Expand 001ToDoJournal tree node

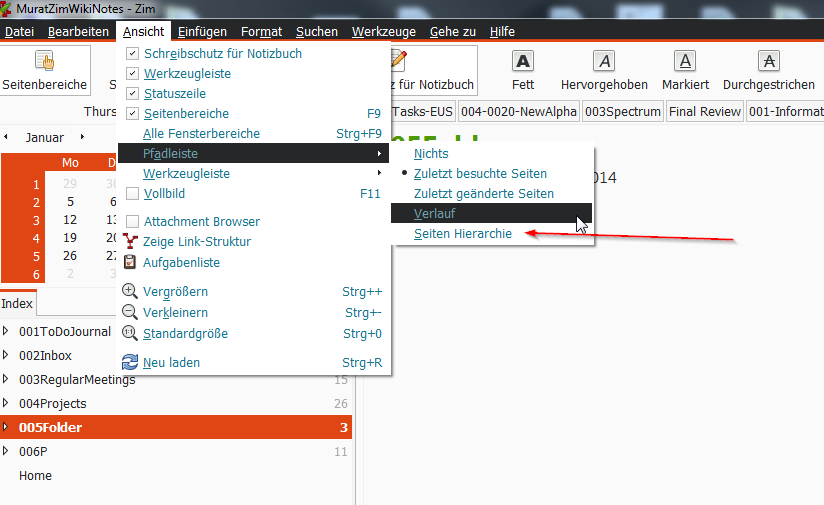[x=5, y=331]
